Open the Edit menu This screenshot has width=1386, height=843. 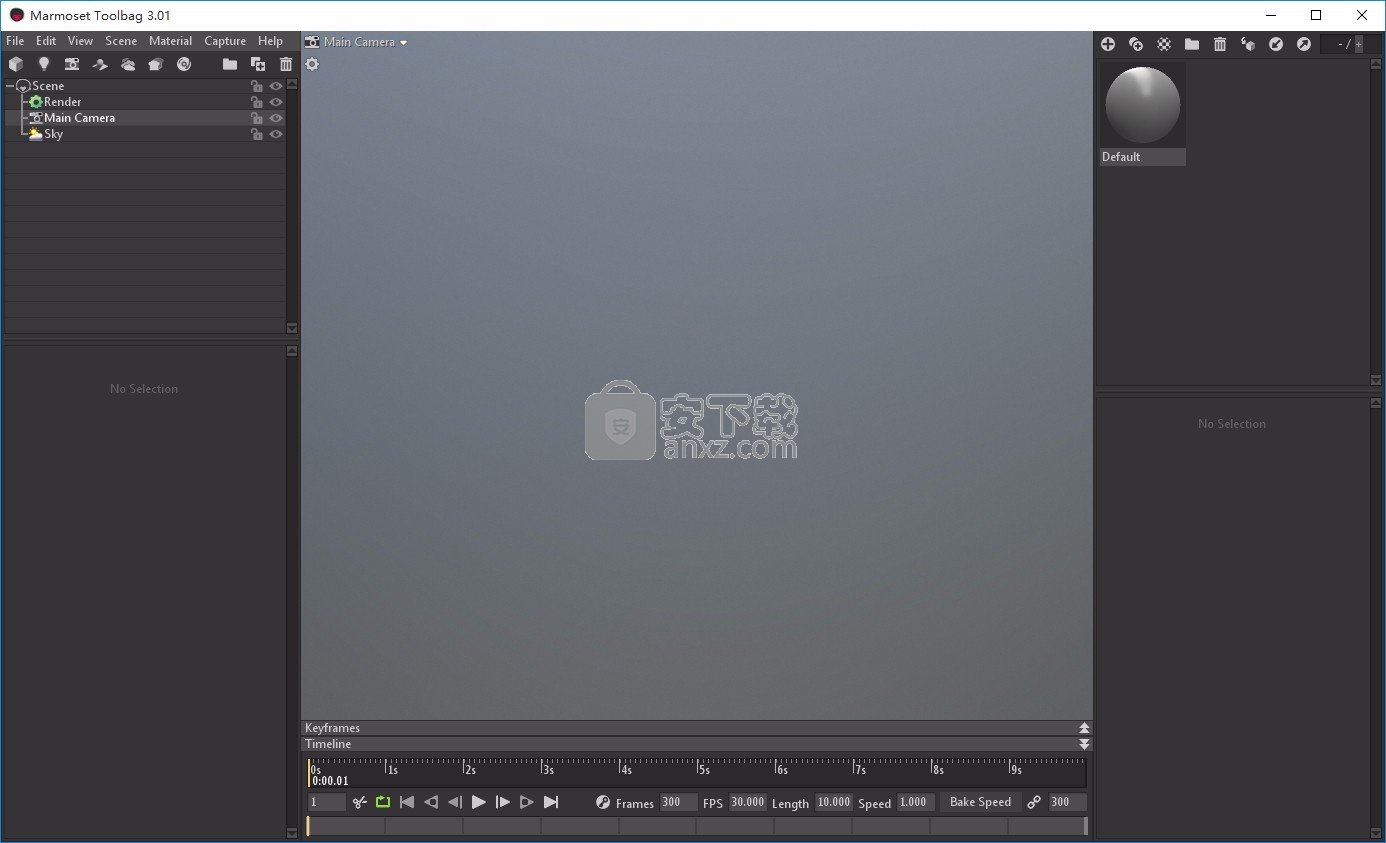[x=46, y=41]
